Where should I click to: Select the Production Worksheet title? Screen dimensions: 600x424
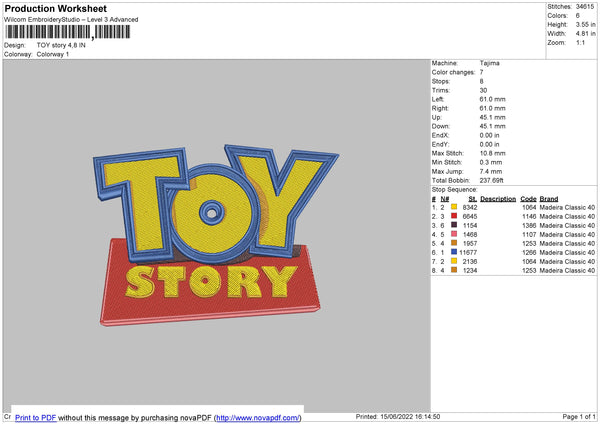point(55,8)
